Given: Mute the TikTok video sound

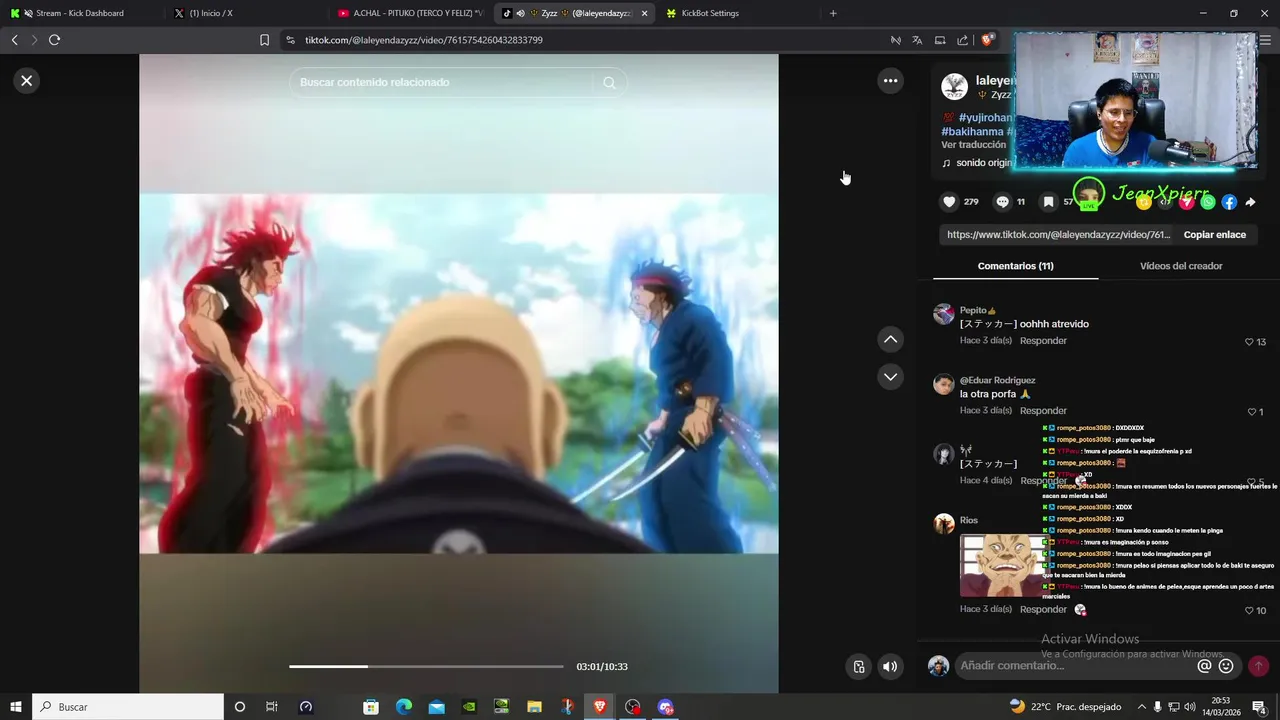Looking at the screenshot, I should [x=890, y=667].
